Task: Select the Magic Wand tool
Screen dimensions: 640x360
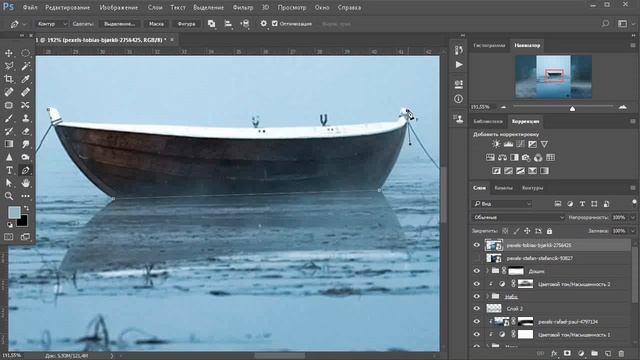Action: [x=25, y=66]
